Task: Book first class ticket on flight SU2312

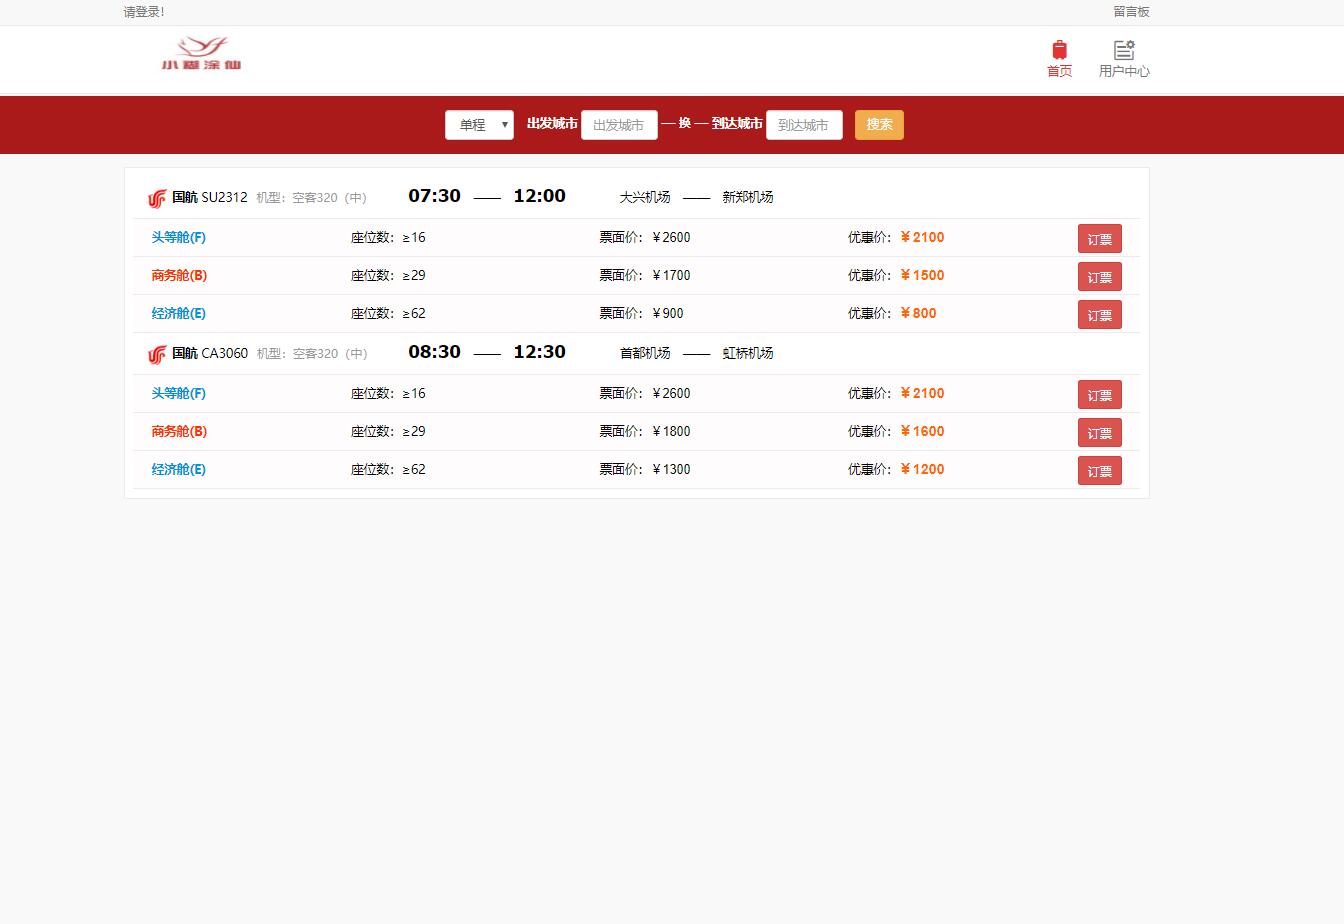Action: click(1099, 239)
